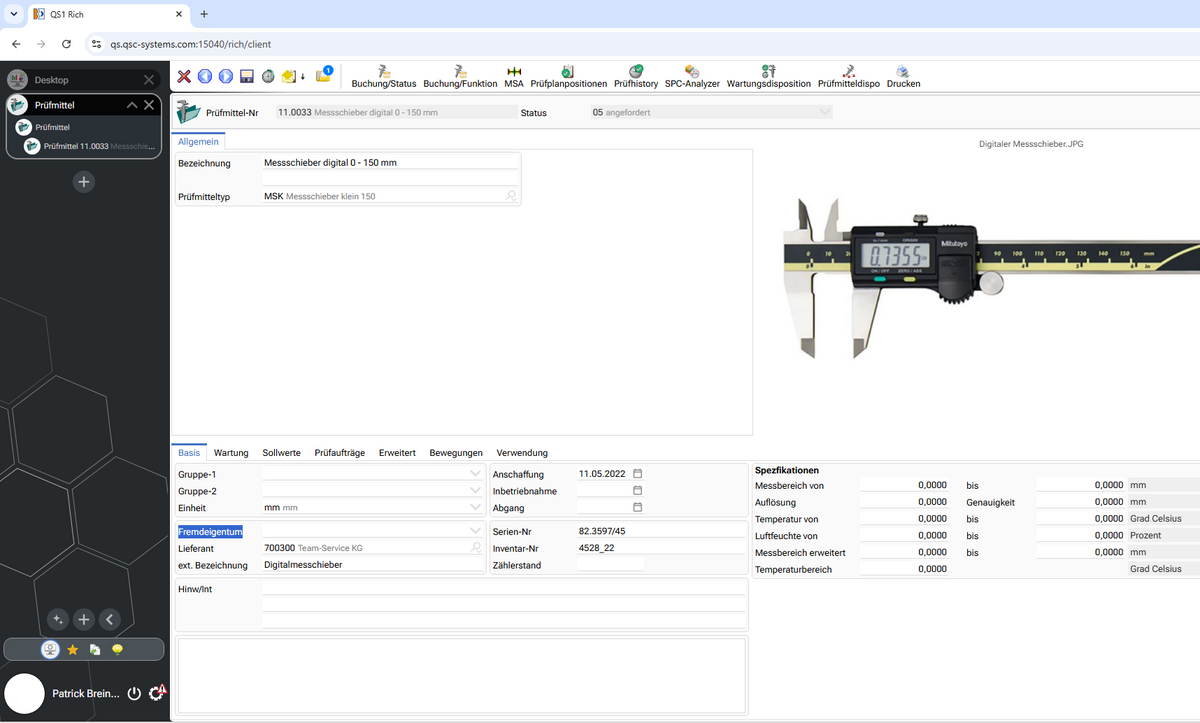This screenshot has width=1200, height=723.
Task: Close the Prüfmittel sidebar group
Action: pyautogui.click(x=149, y=105)
